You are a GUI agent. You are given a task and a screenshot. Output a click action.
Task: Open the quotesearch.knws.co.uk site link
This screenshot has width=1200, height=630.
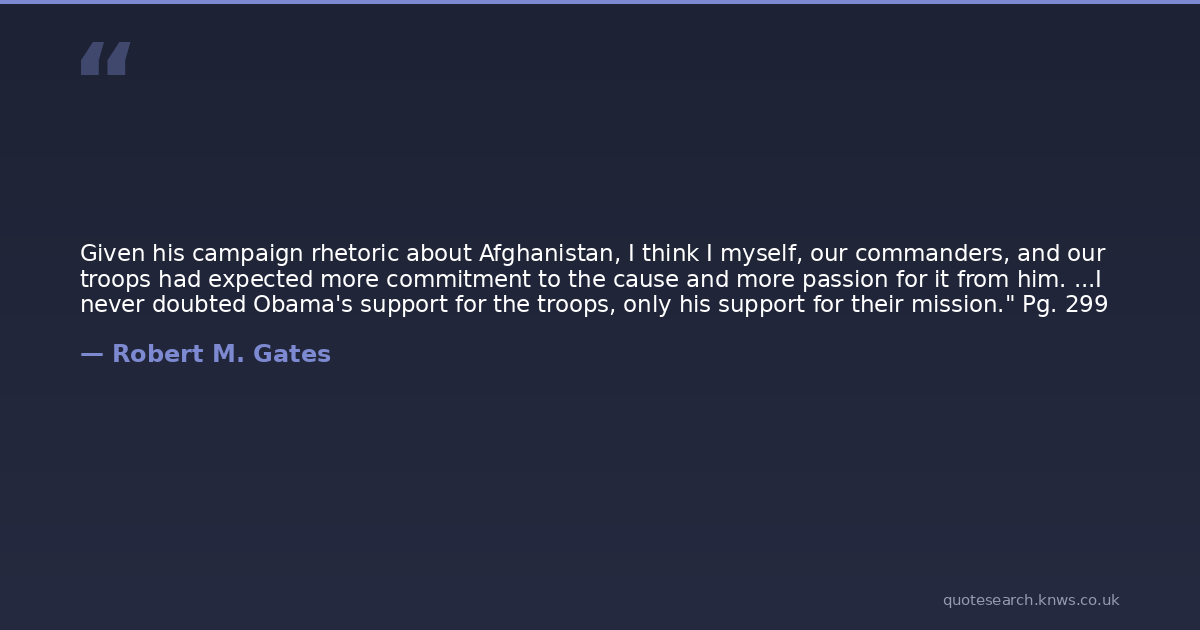click(x=1030, y=600)
